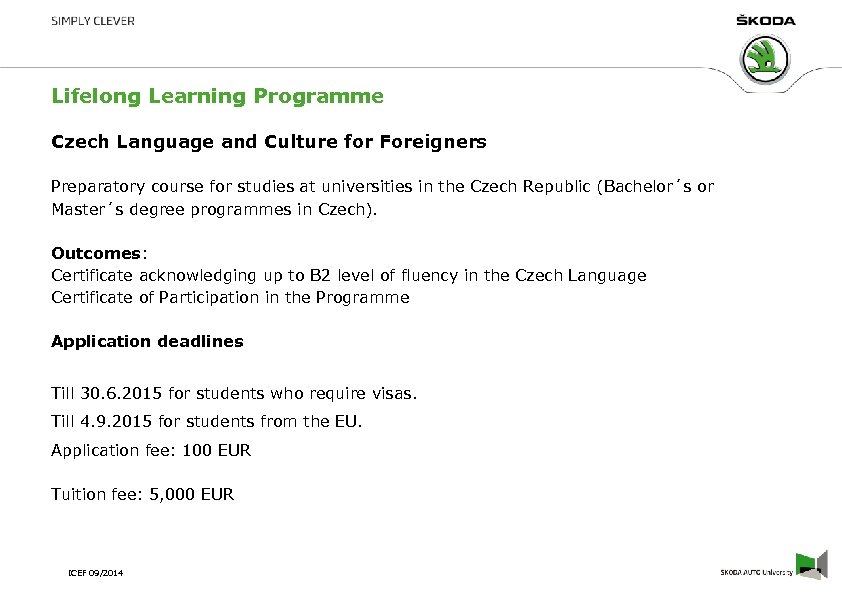Click the Application fee: 100 EUR line
842x595 pixels.
pyautogui.click(x=151, y=450)
